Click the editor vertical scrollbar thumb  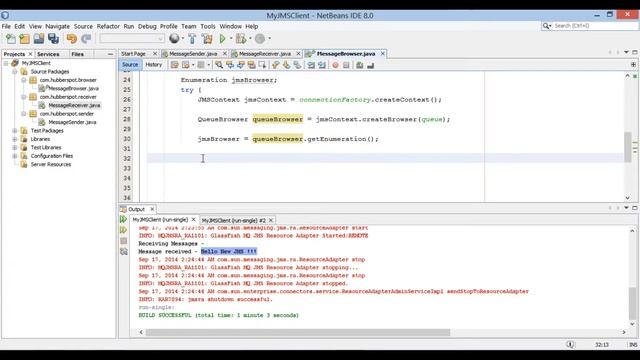pos(627,147)
